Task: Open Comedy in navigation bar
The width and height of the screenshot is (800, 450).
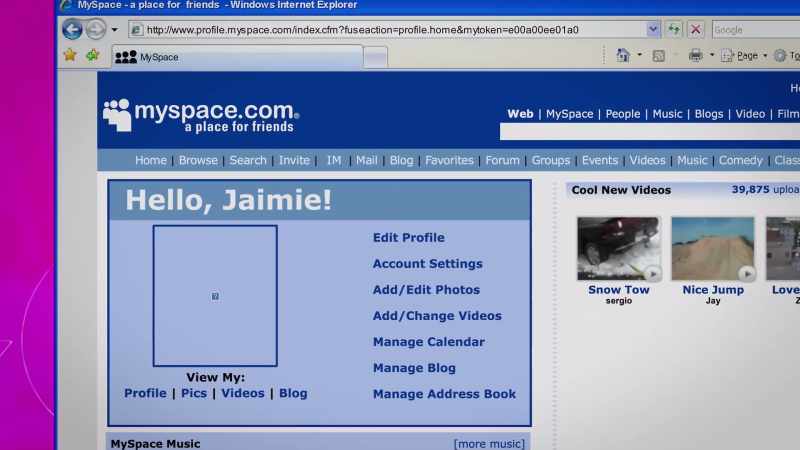Action: click(740, 160)
